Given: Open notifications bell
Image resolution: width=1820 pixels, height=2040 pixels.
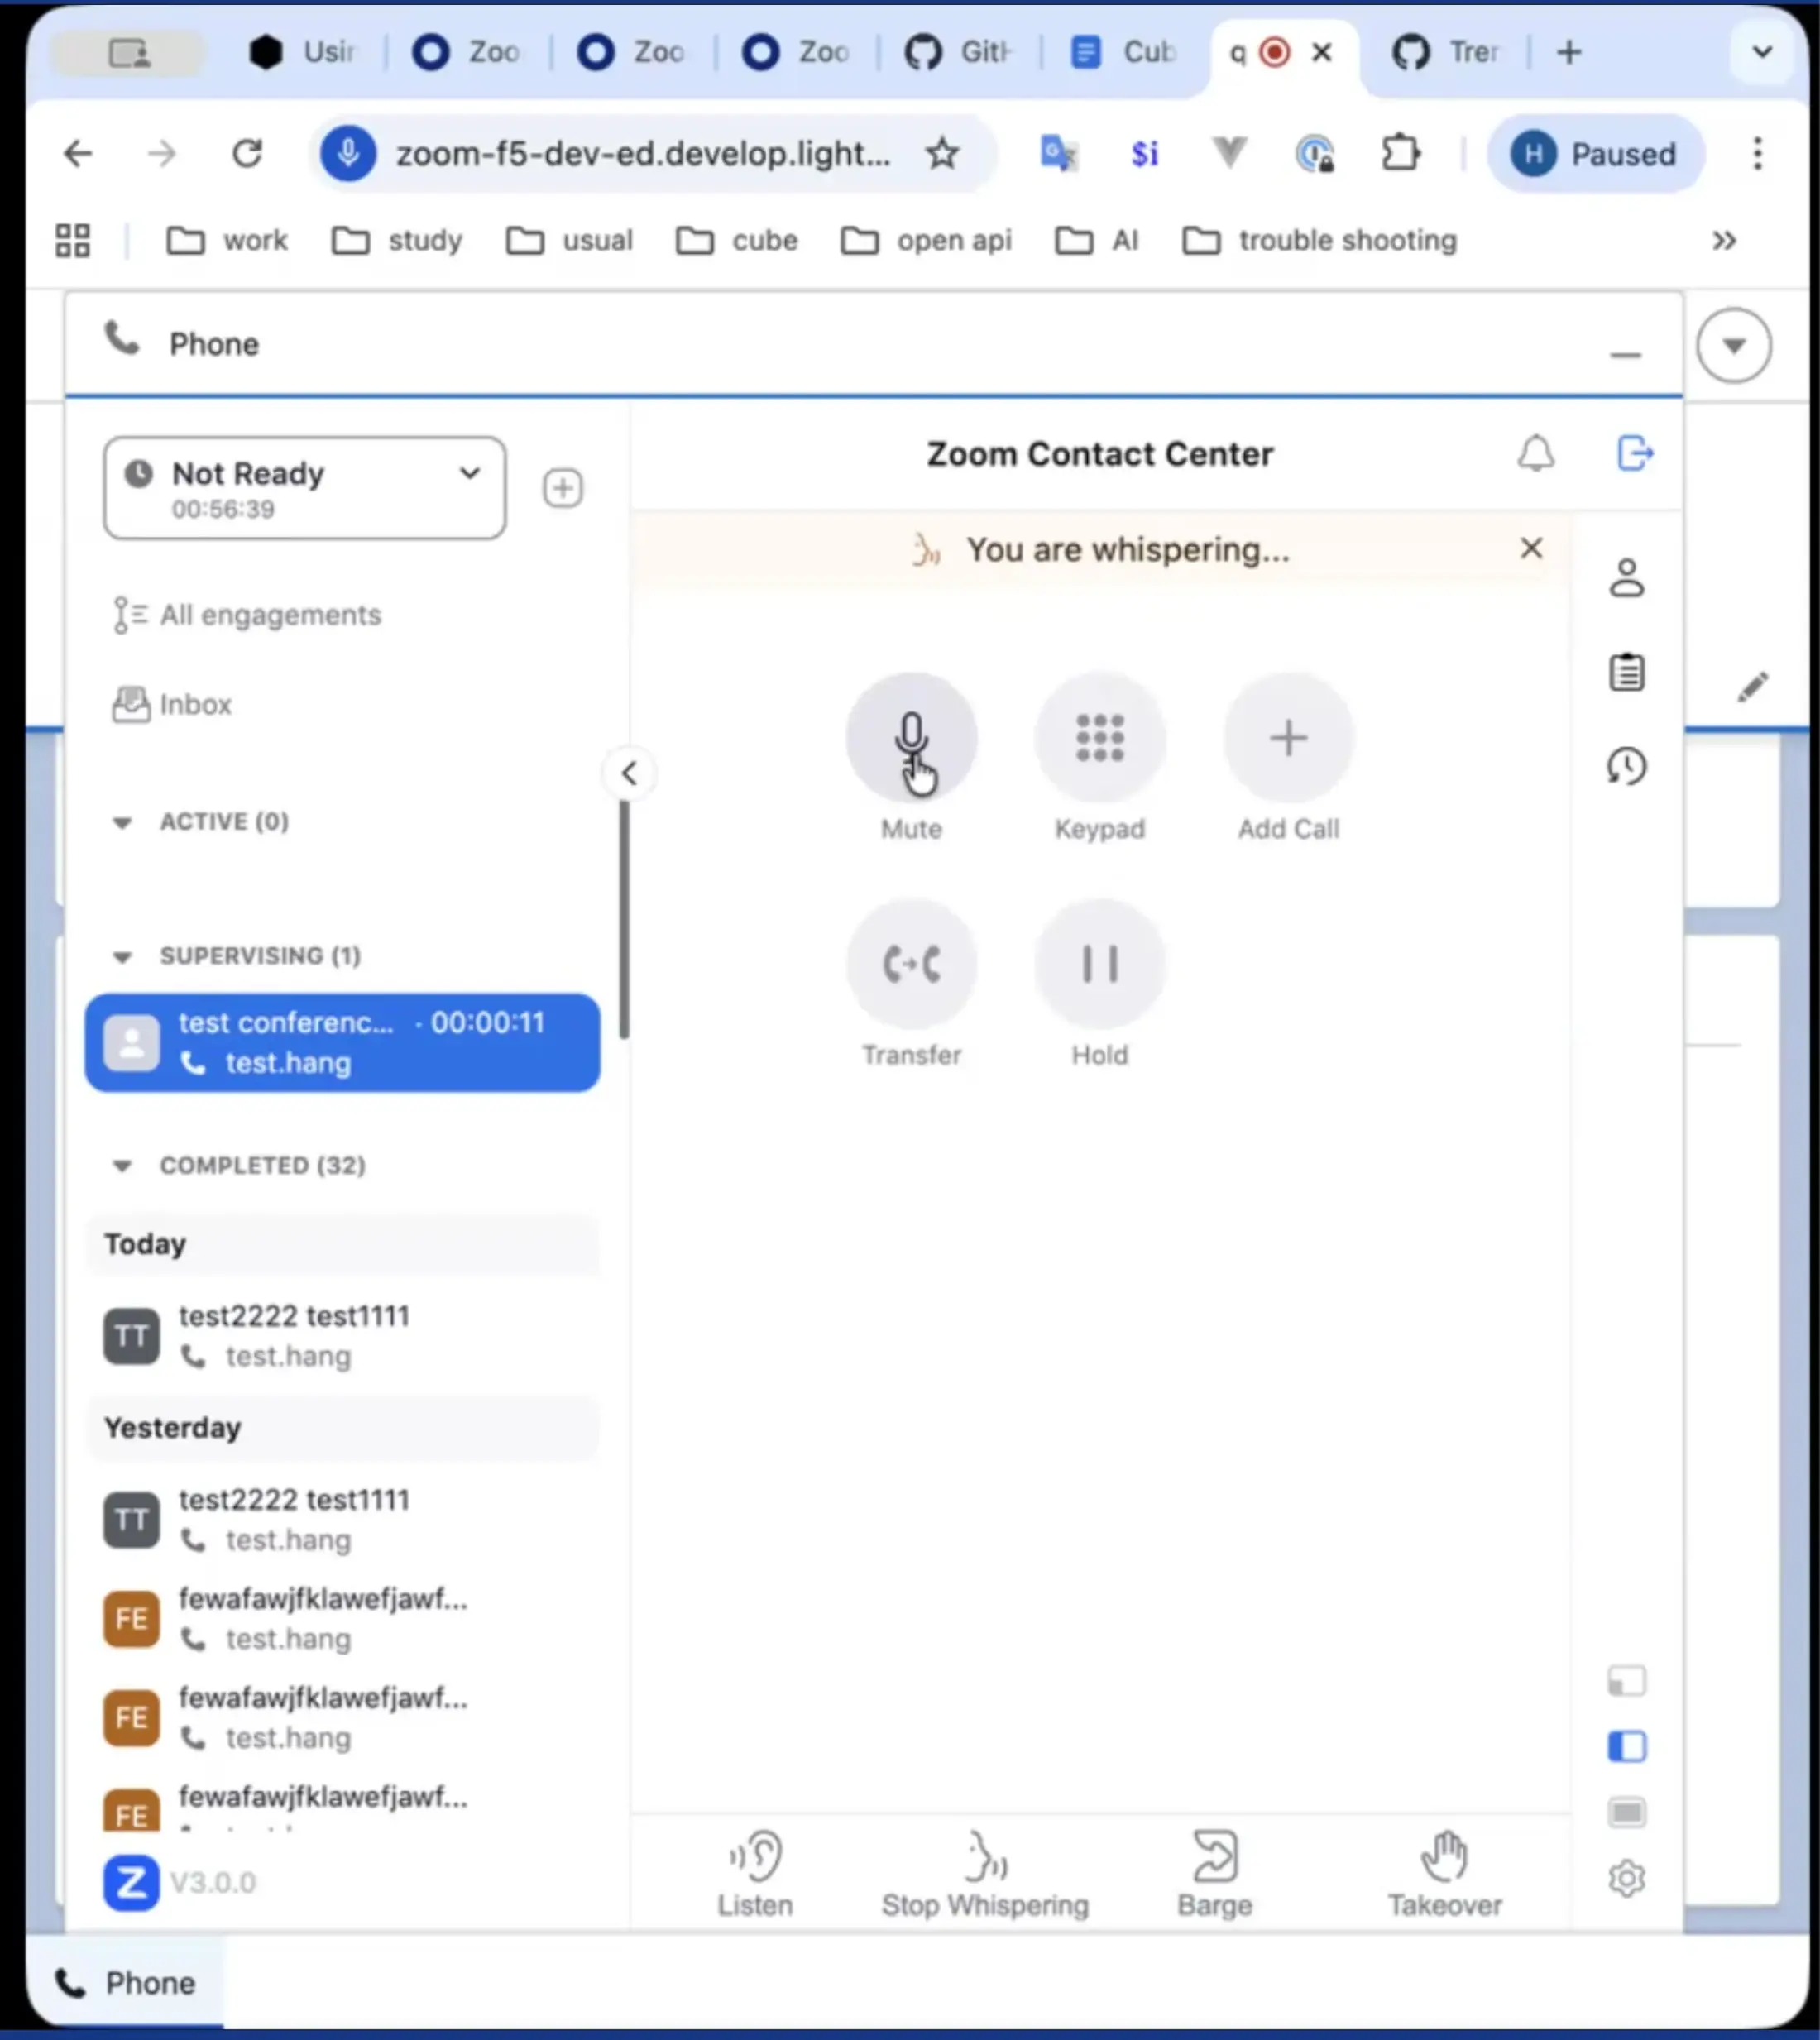Looking at the screenshot, I should (1536, 454).
